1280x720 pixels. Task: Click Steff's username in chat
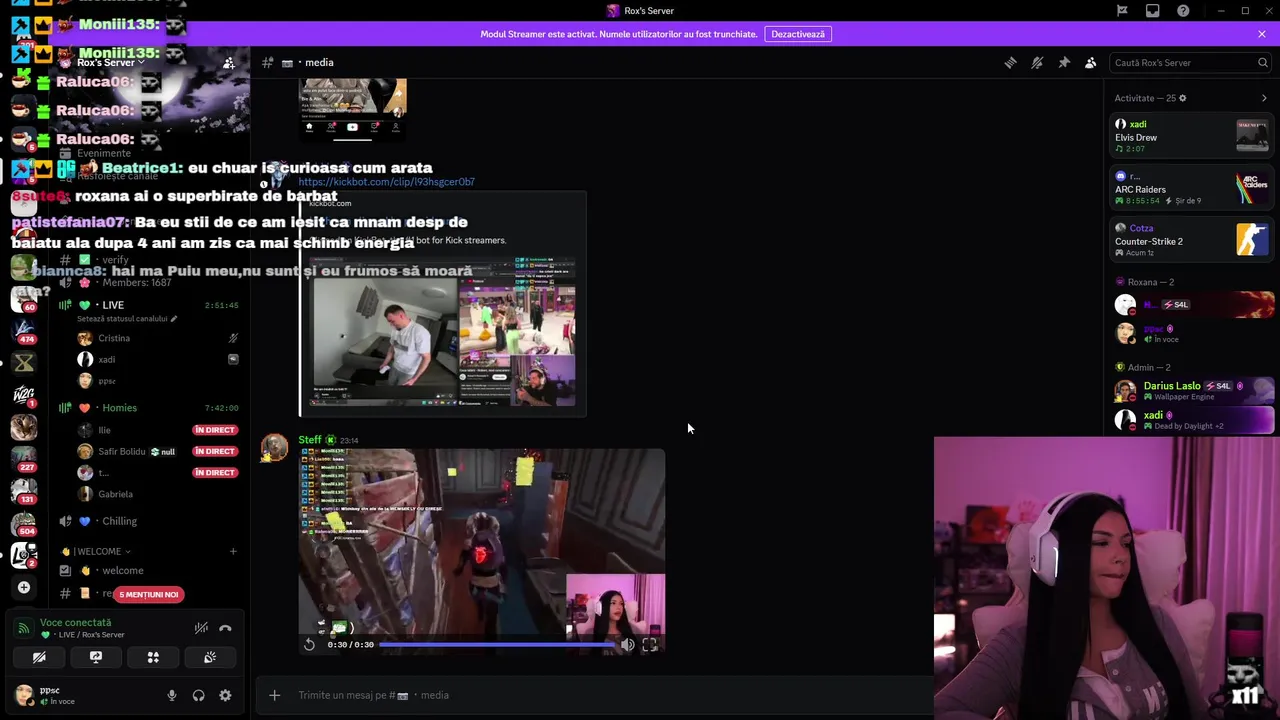309,440
